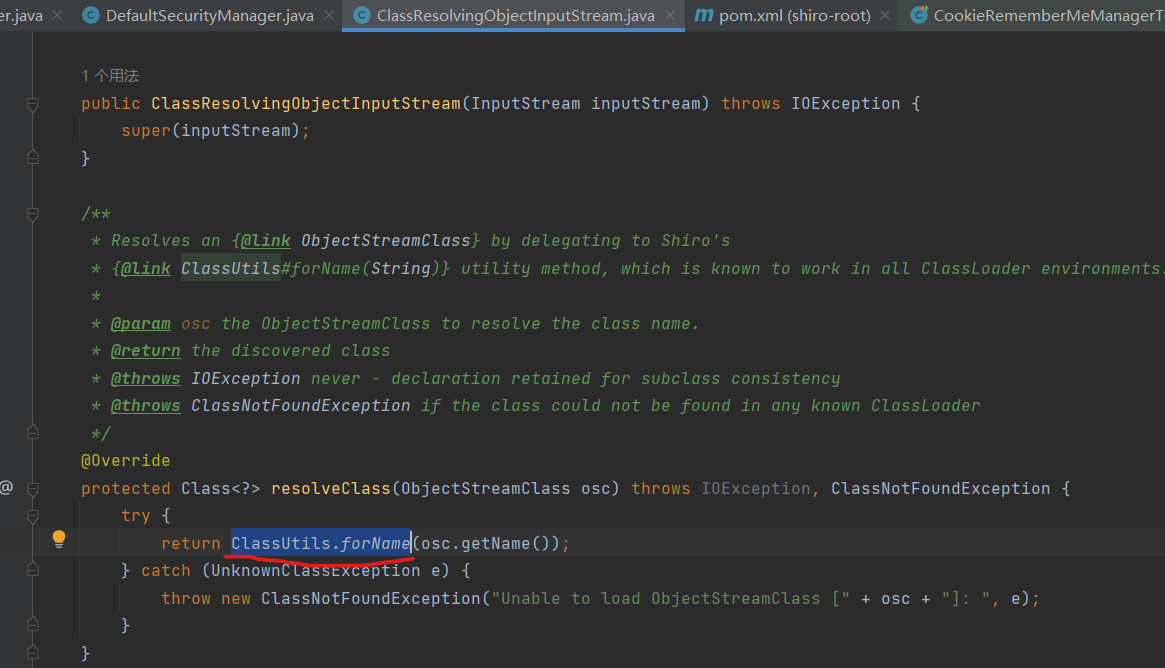This screenshot has width=1165, height=668.
Task: Click the lightbulb quick-fix icon in the gutter
Action: tap(59, 539)
